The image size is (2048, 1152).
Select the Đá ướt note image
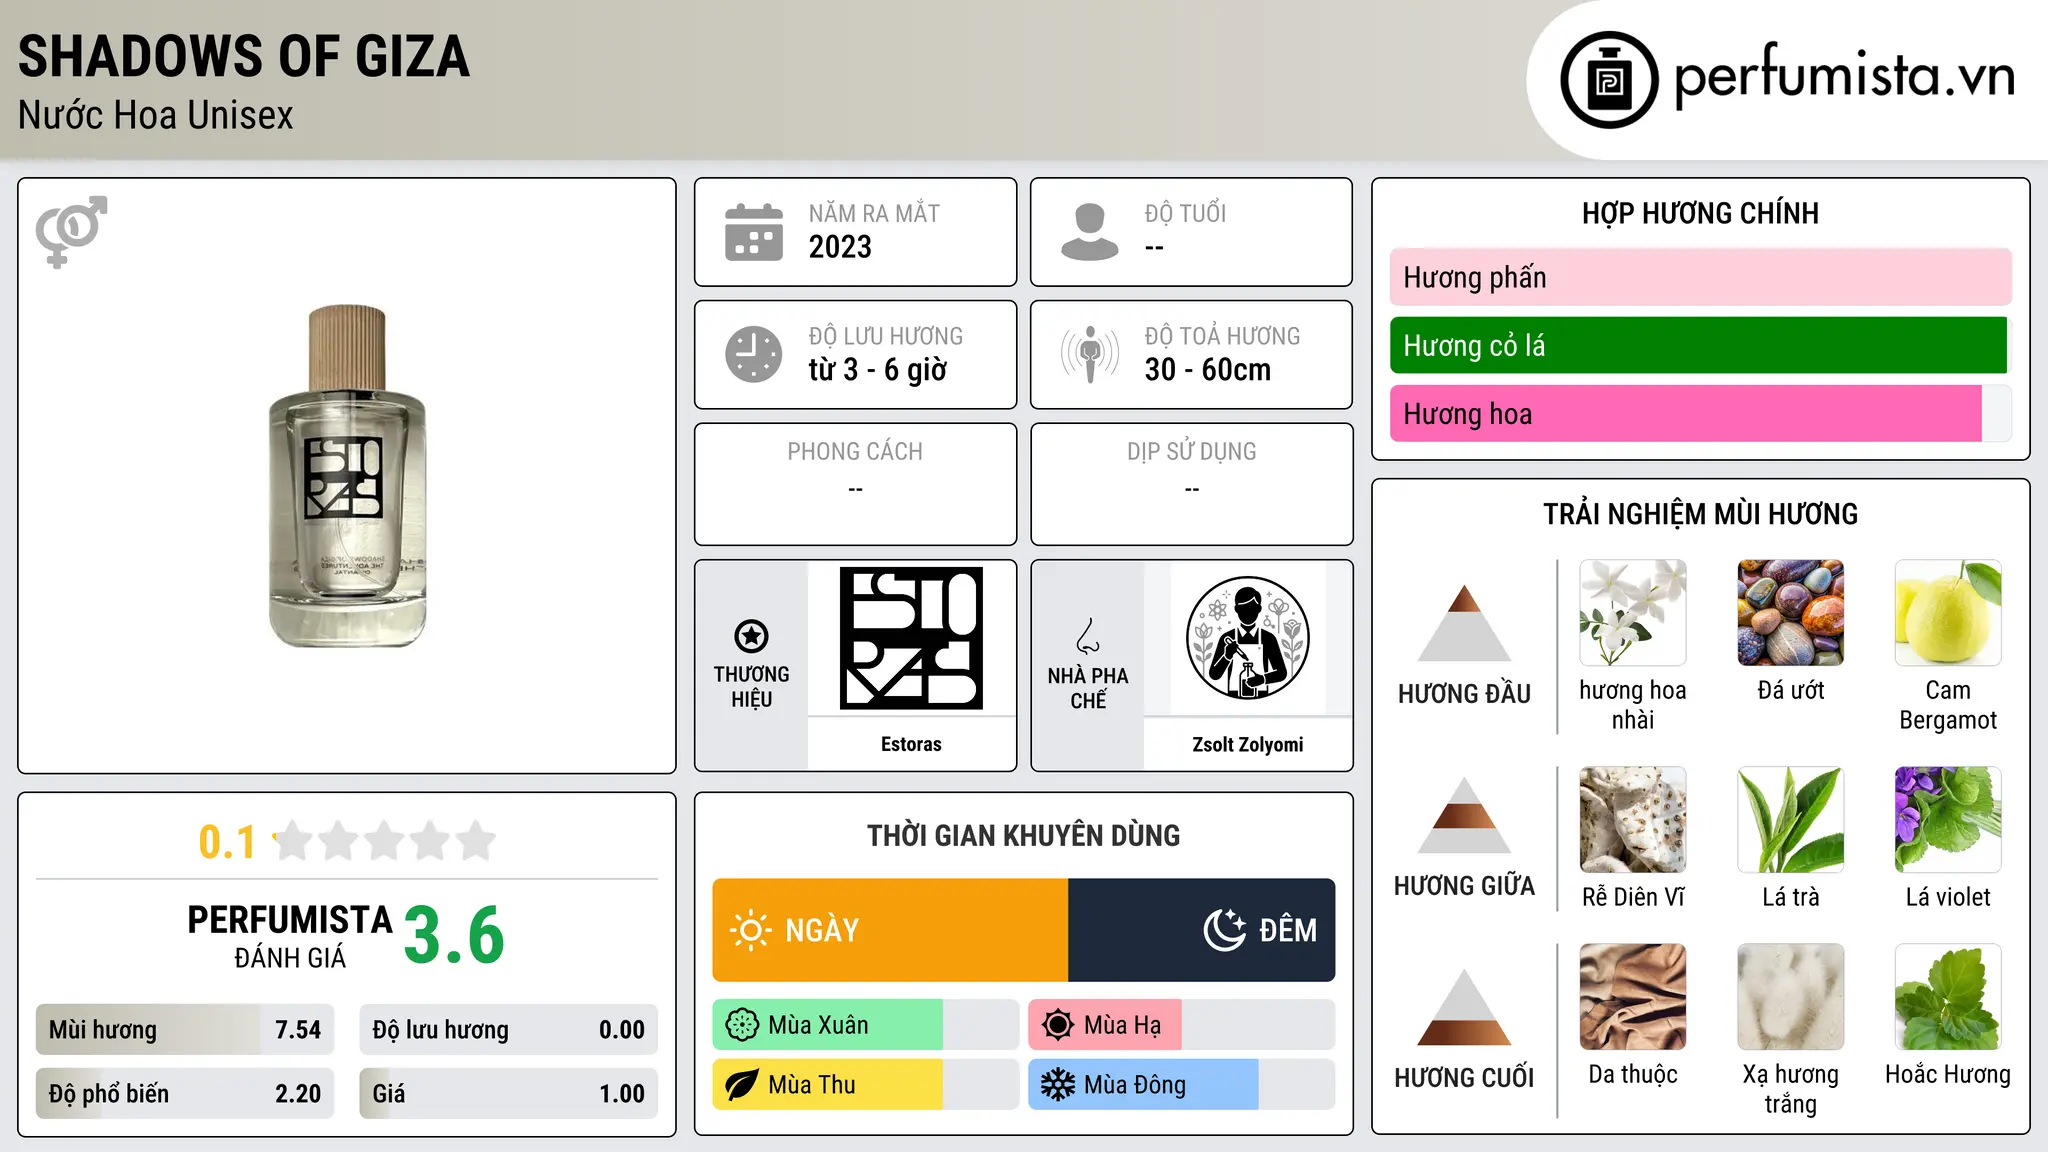click(x=1790, y=613)
